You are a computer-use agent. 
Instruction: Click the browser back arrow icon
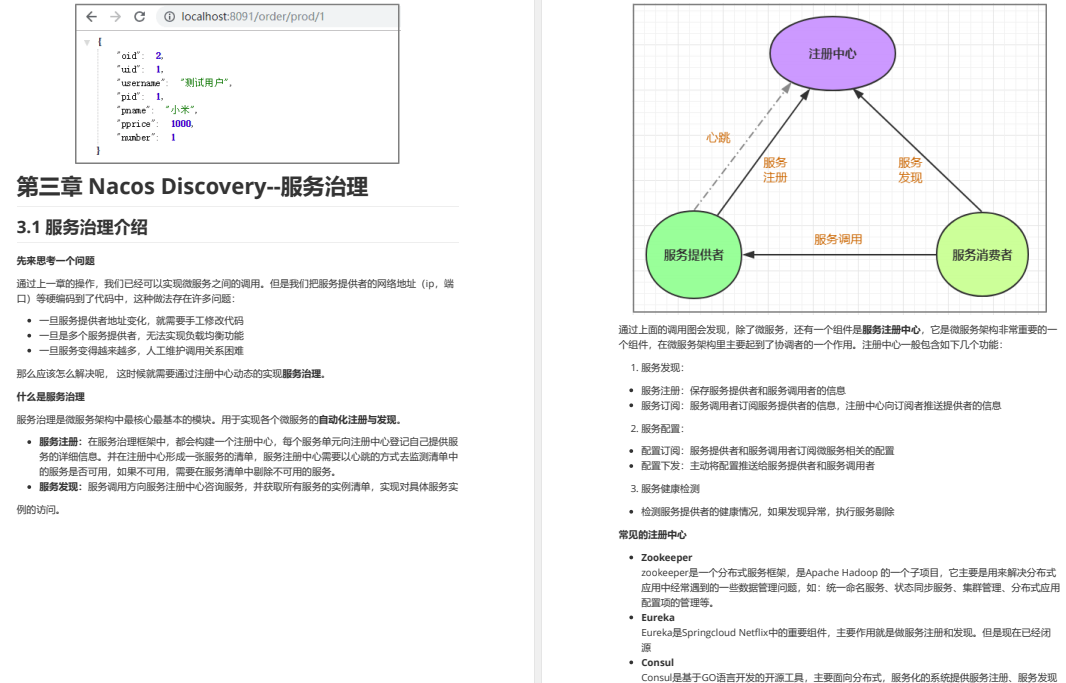pos(92,17)
